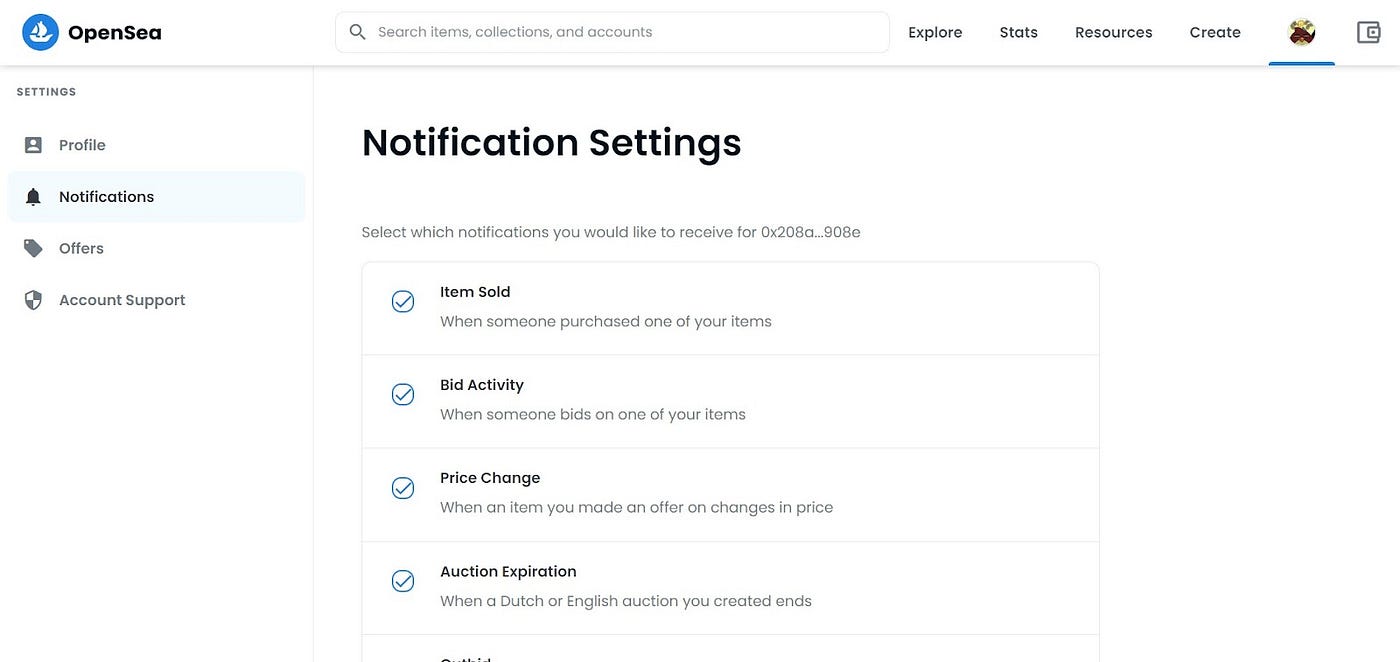
Task: Click the Notifications bell icon
Action: (33, 197)
